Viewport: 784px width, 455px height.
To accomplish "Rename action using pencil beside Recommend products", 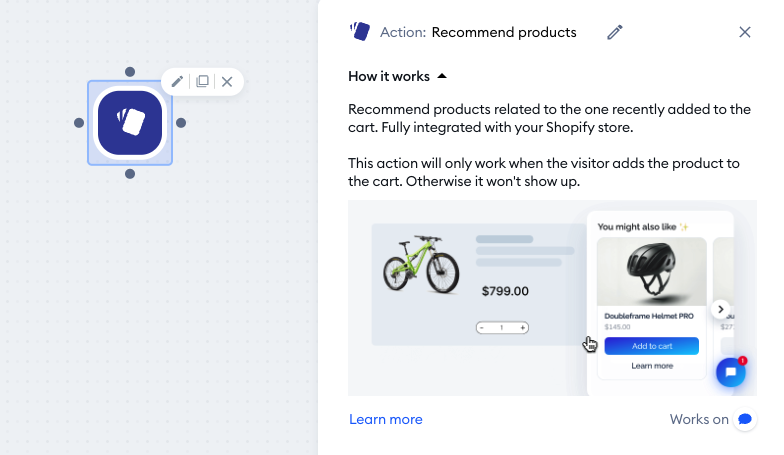I will pyautogui.click(x=615, y=32).
